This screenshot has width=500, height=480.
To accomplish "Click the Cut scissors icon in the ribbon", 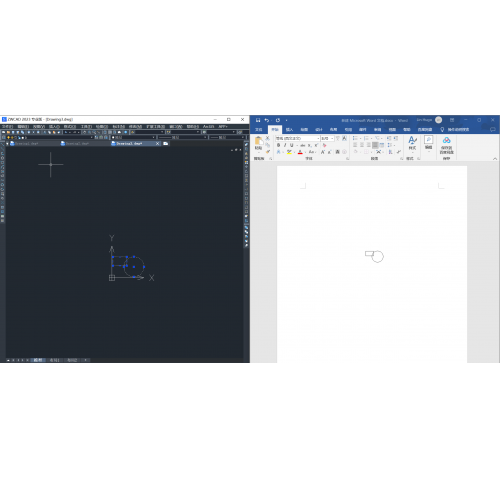I will [x=267, y=138].
